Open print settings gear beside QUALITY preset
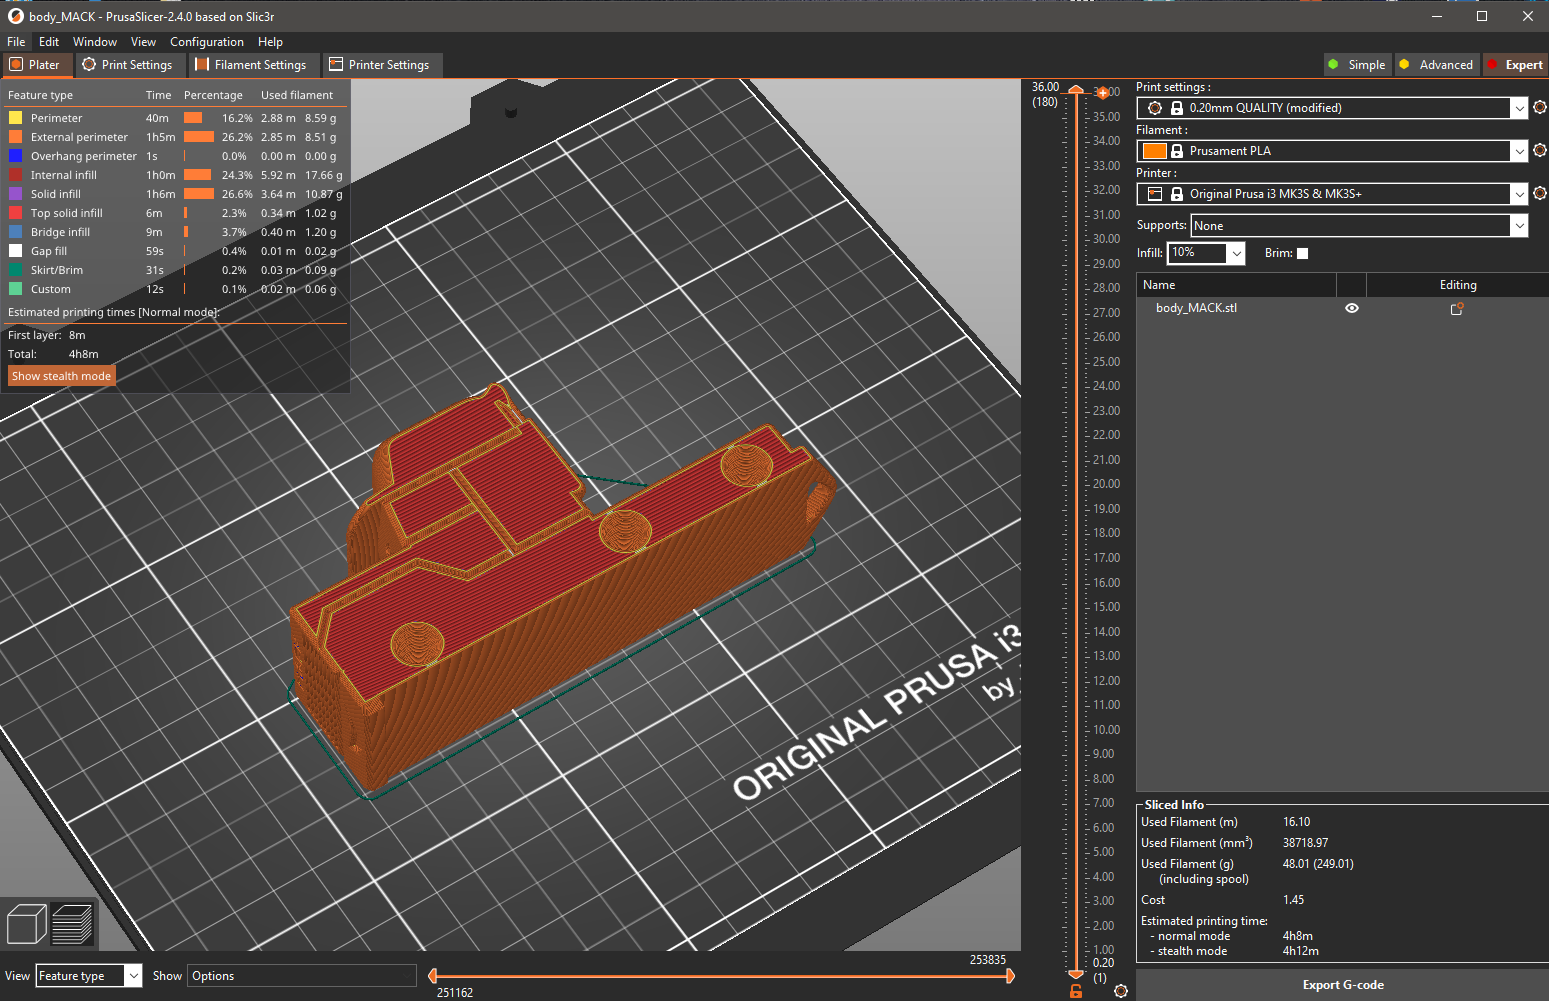This screenshot has width=1549, height=1001. [1540, 107]
